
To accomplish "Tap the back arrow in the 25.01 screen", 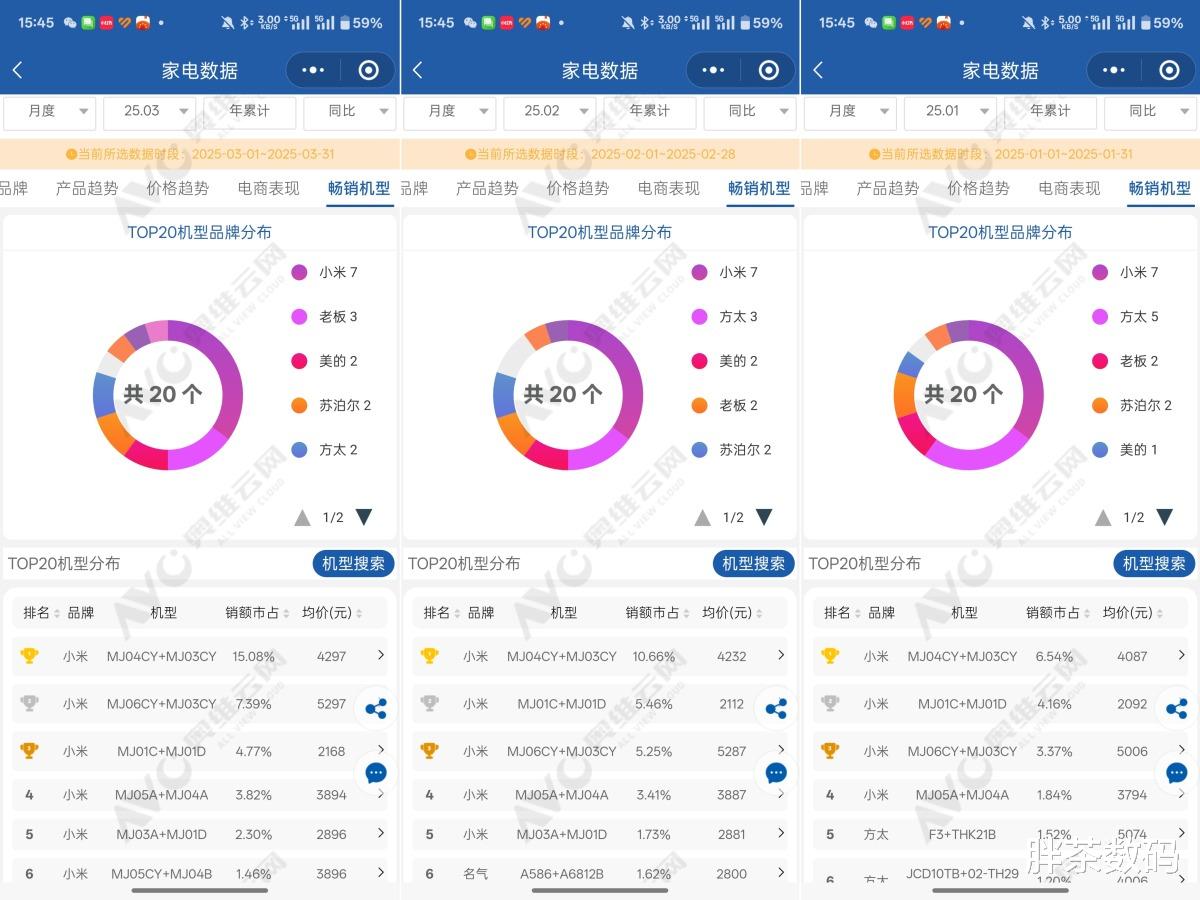I will 817,70.
